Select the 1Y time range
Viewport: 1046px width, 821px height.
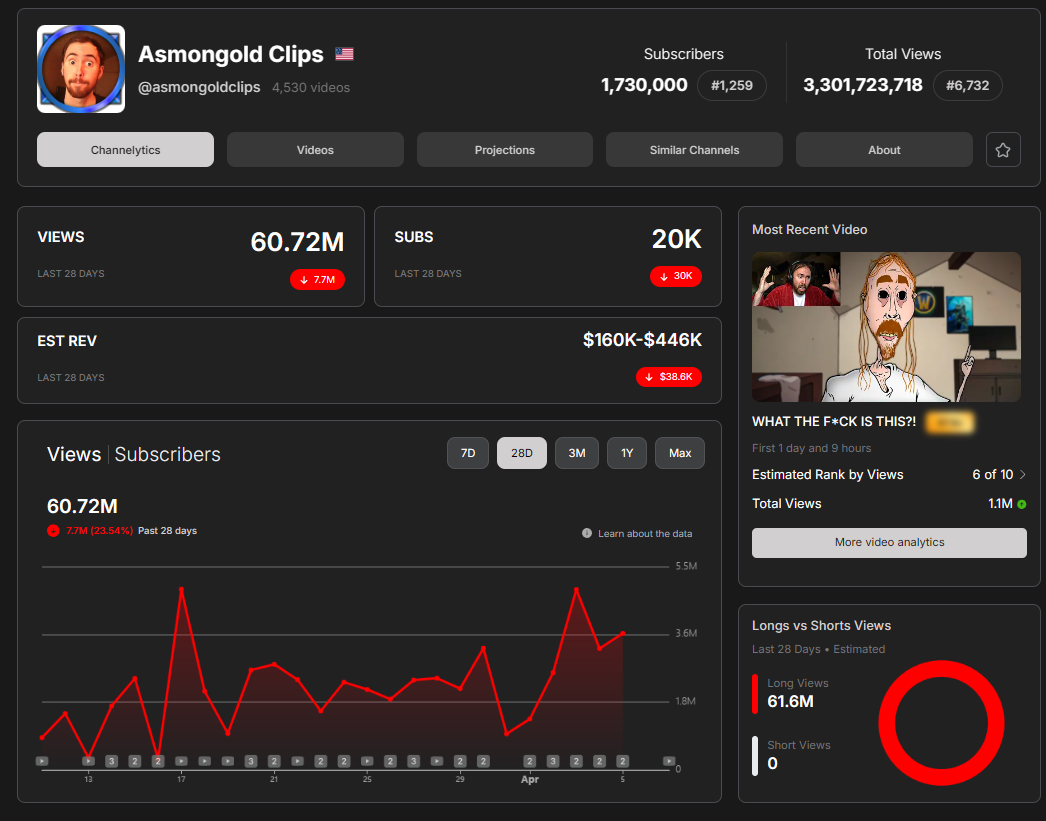(627, 454)
